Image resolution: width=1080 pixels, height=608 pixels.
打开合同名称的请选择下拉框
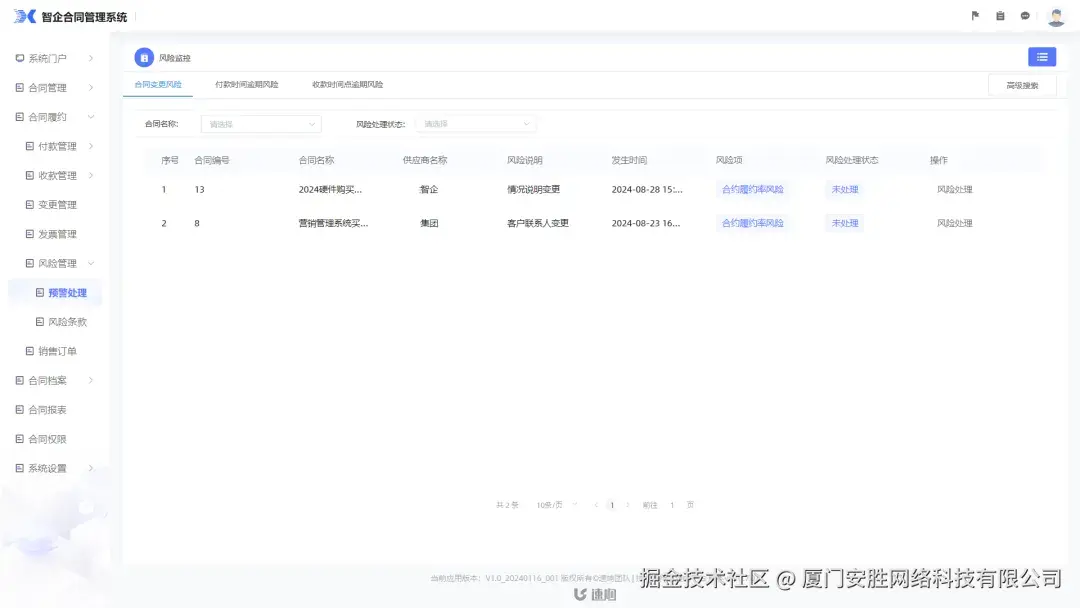[x=260, y=124]
